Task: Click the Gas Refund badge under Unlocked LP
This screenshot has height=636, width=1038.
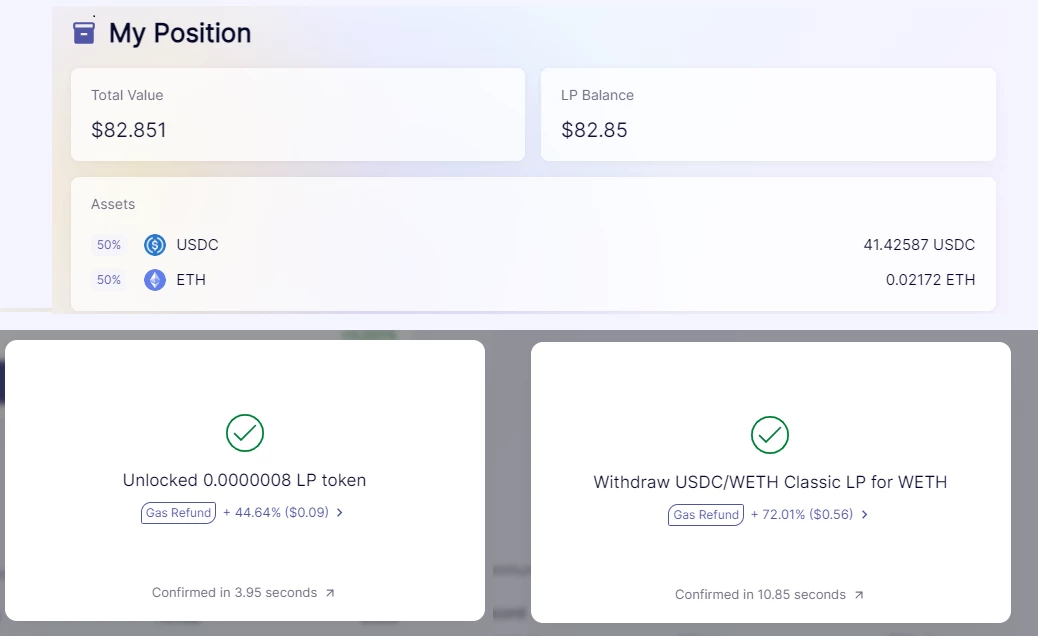Action: tap(179, 513)
